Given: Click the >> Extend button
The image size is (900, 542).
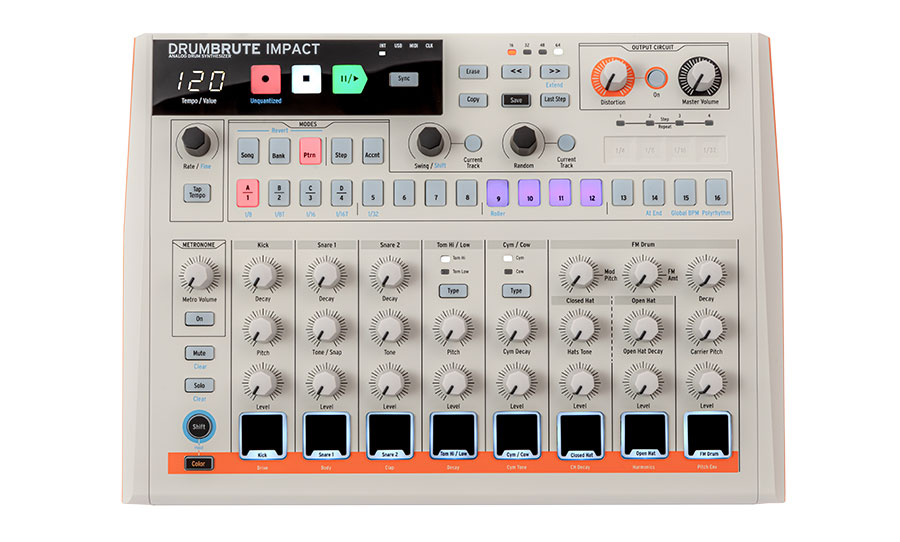Looking at the screenshot, I should tap(554, 72).
